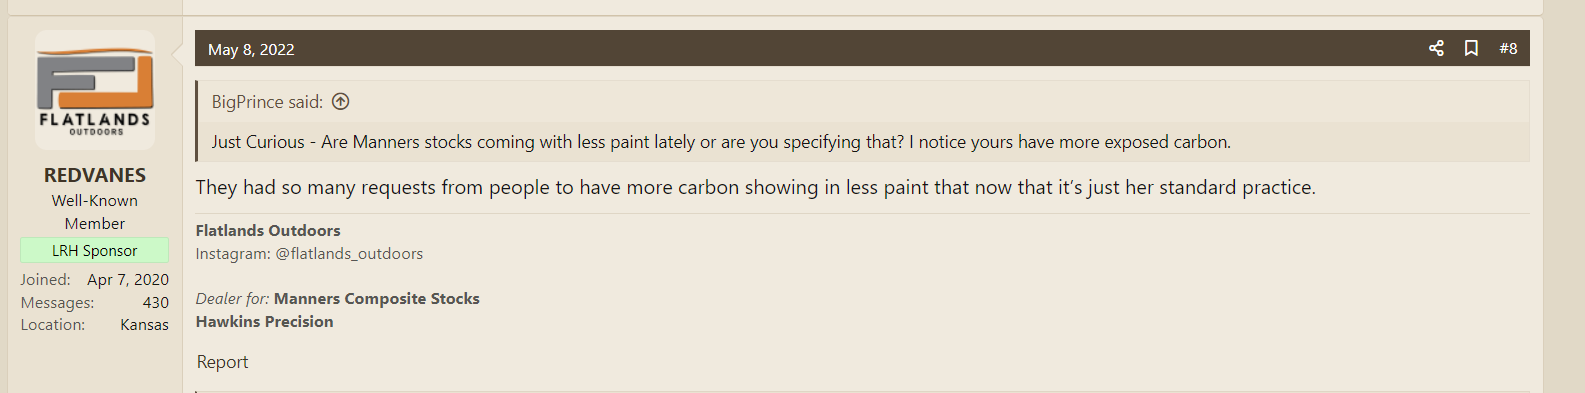The width and height of the screenshot is (1585, 393).
Task: Click Hawkins Precision in signature
Action: tap(265, 322)
